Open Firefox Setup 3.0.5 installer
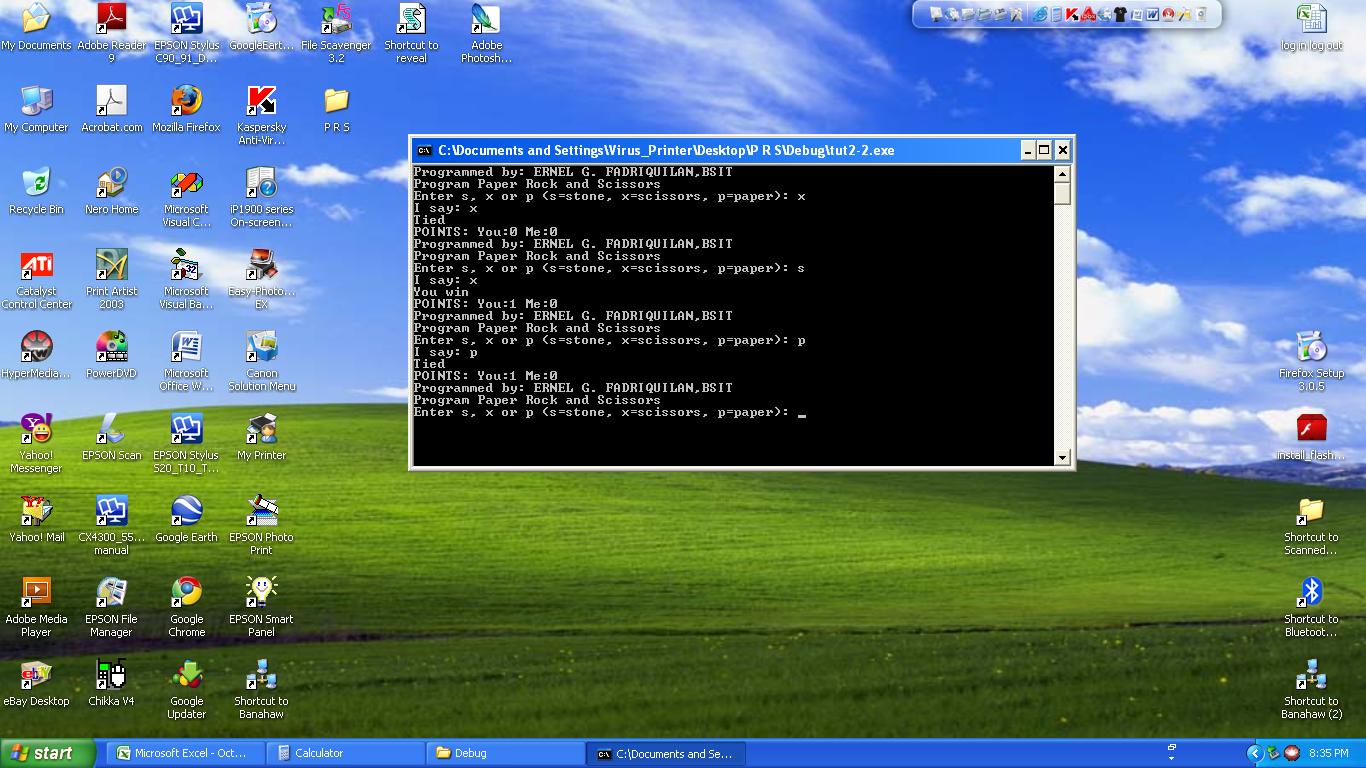This screenshot has width=1366, height=768. coord(1311,361)
